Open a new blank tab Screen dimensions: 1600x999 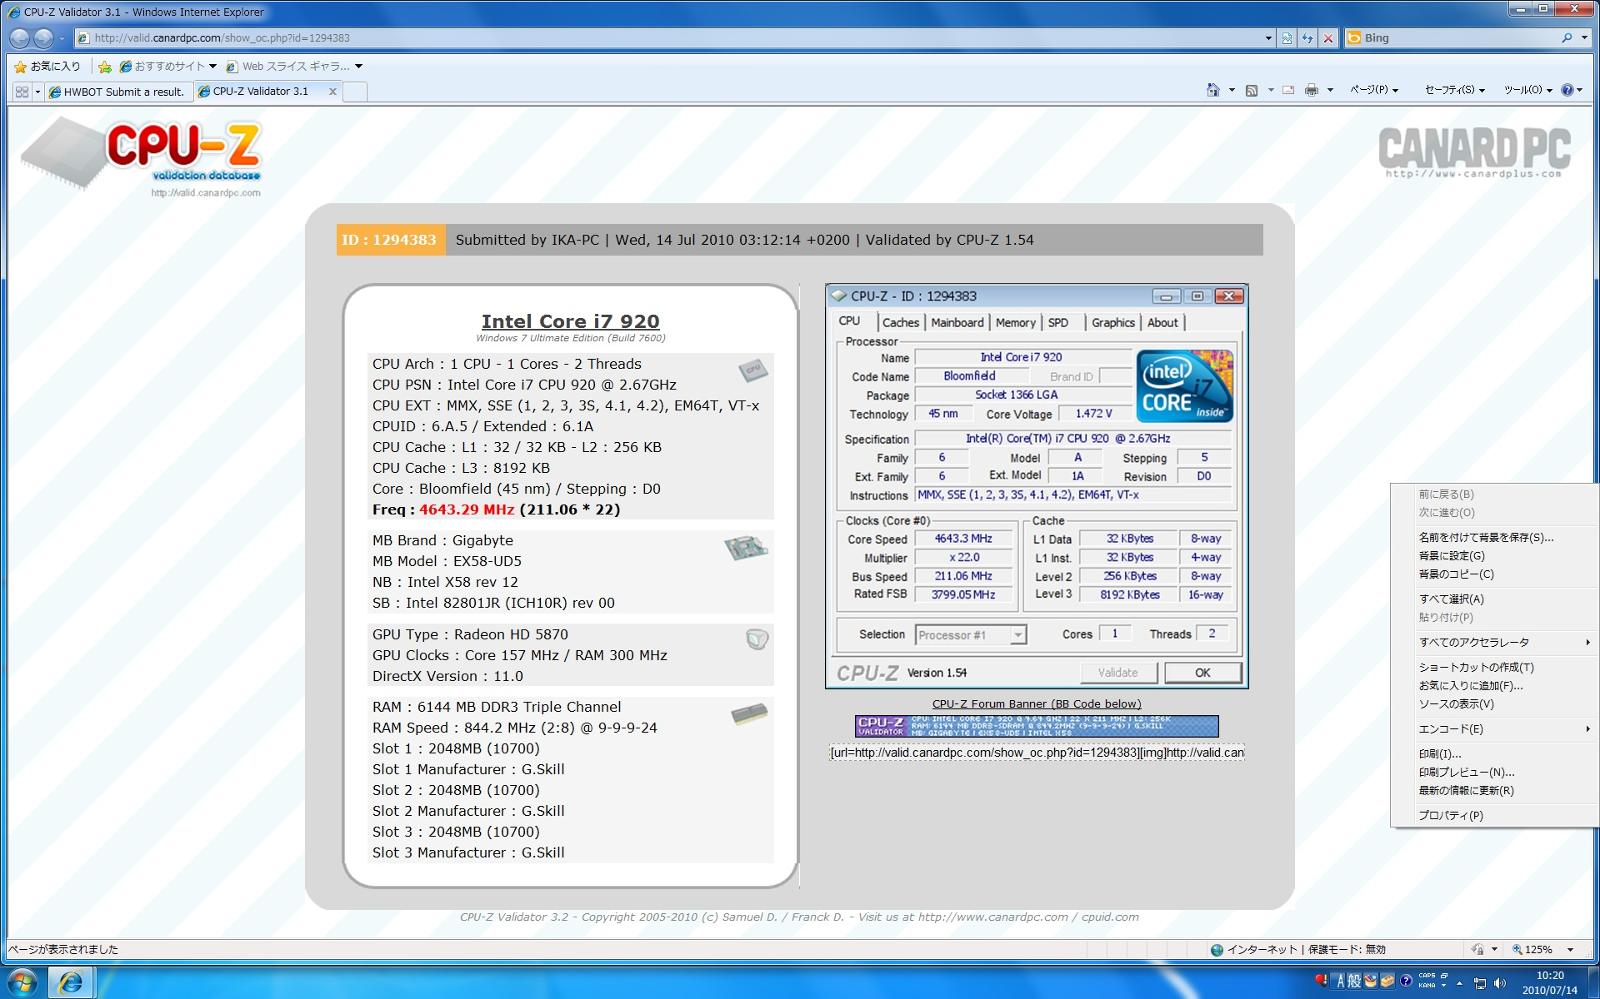[x=355, y=92]
